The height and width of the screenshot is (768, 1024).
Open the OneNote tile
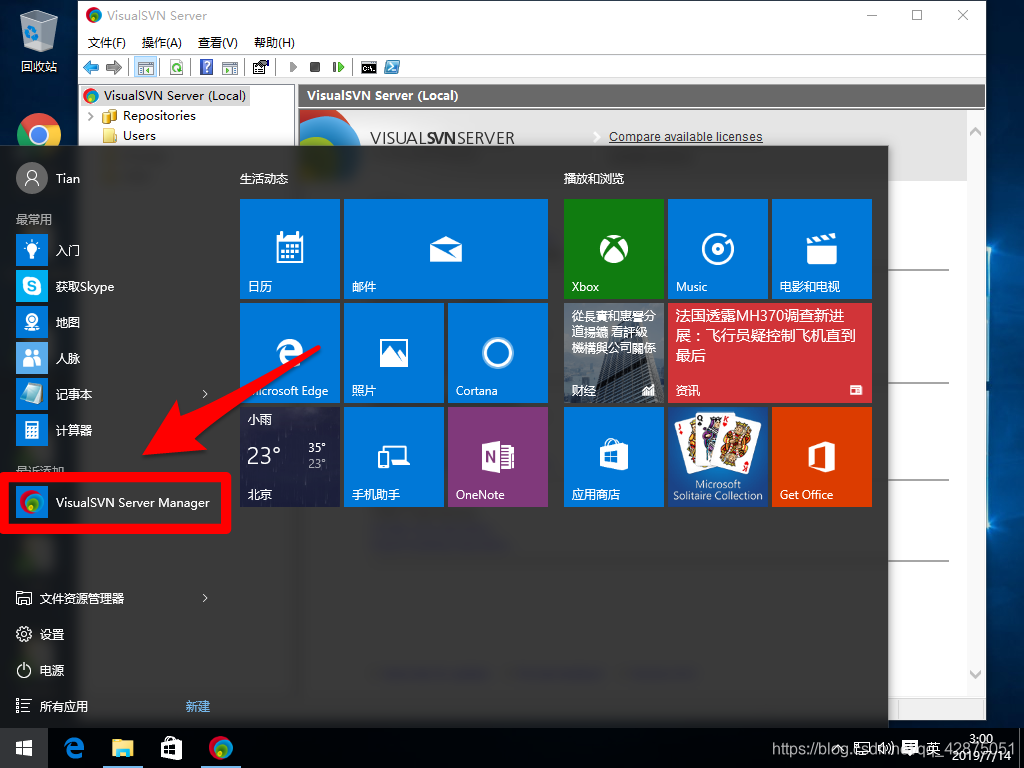click(x=498, y=456)
